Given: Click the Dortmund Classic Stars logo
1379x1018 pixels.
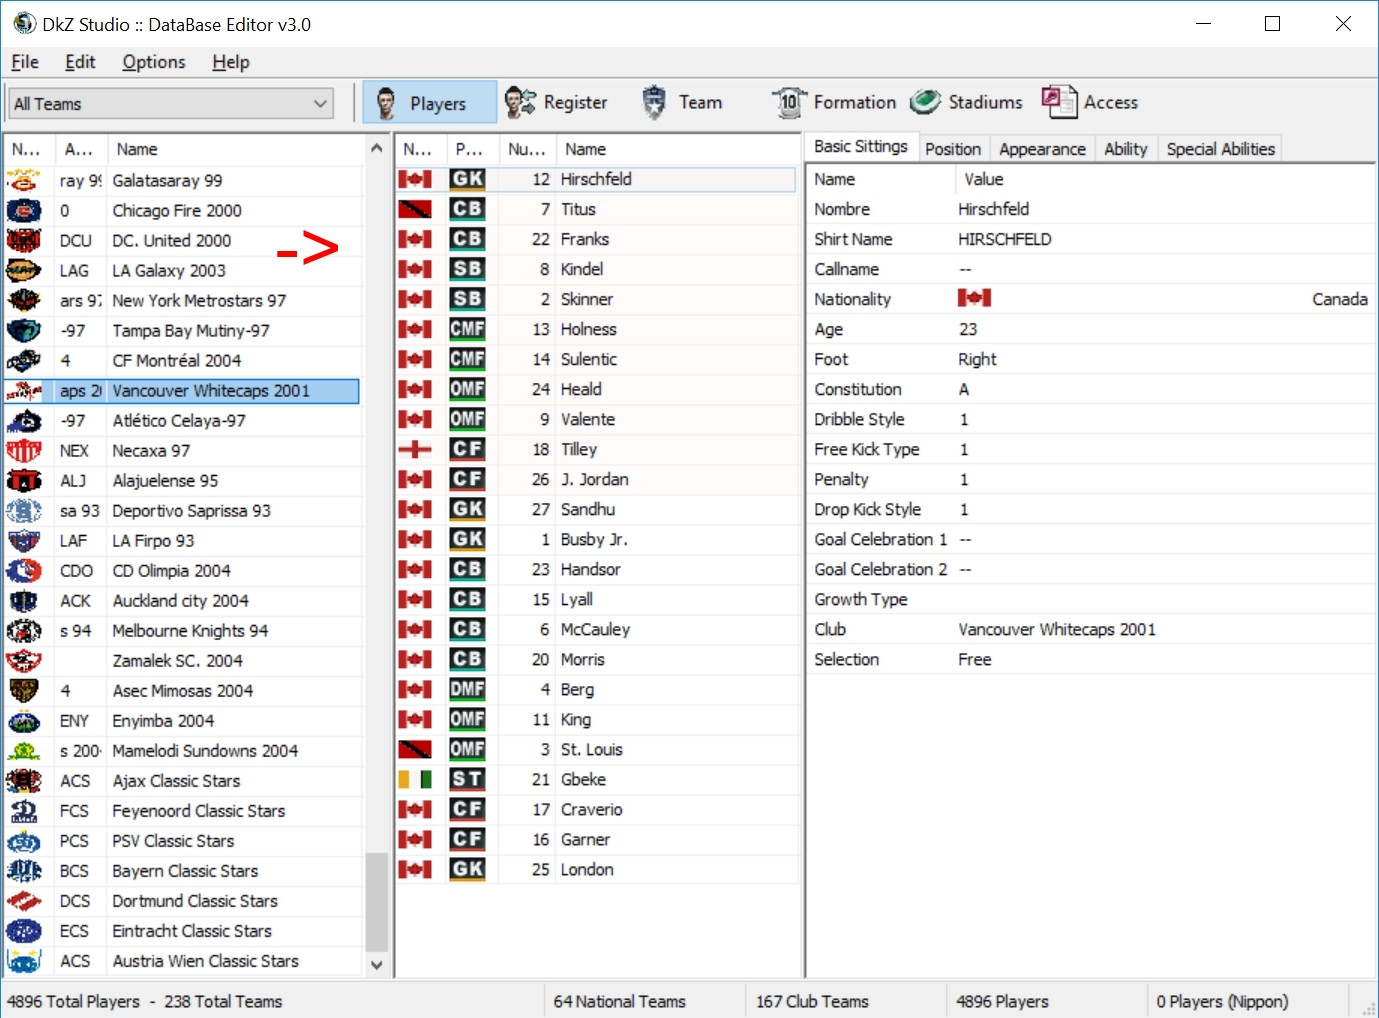Looking at the screenshot, I should click(x=24, y=900).
